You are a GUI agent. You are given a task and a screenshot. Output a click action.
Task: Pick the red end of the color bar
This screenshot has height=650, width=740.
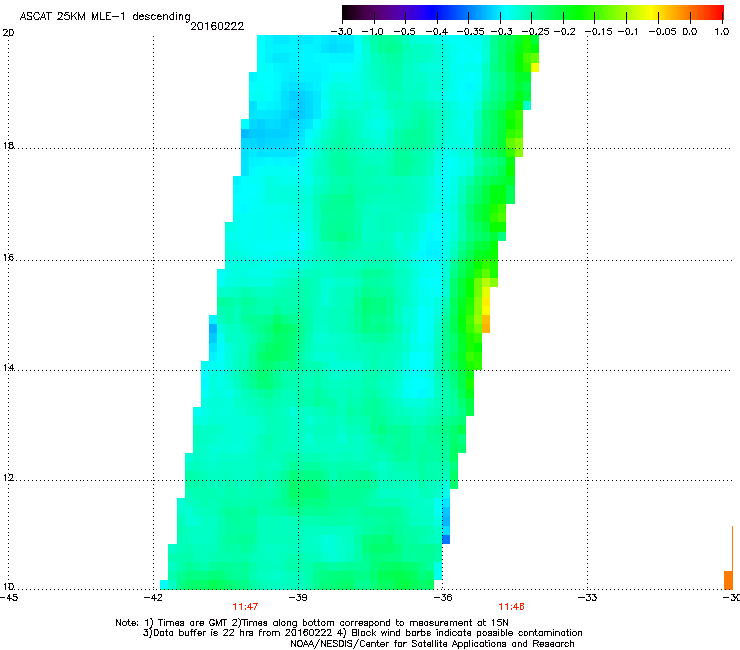(x=717, y=12)
